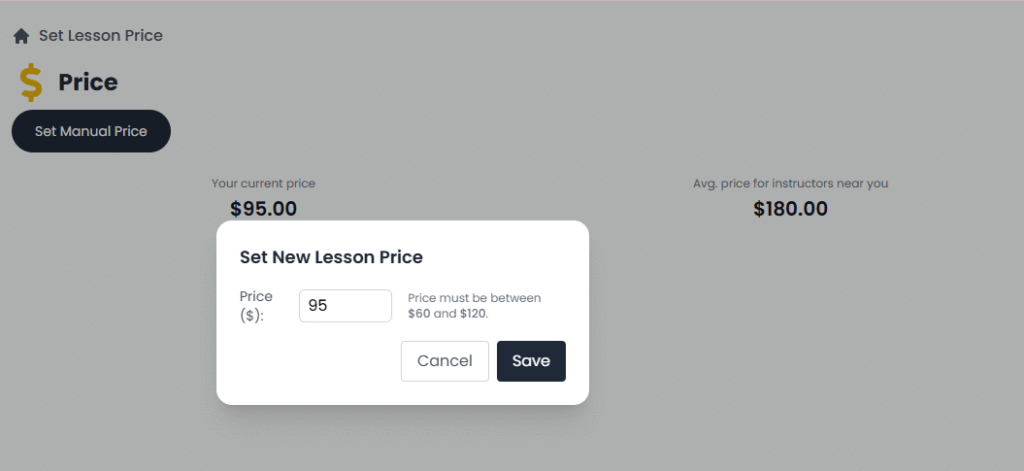Click the dimmed backdrop below the dialog
Viewport: 1024px width, 471px height.
[402, 438]
